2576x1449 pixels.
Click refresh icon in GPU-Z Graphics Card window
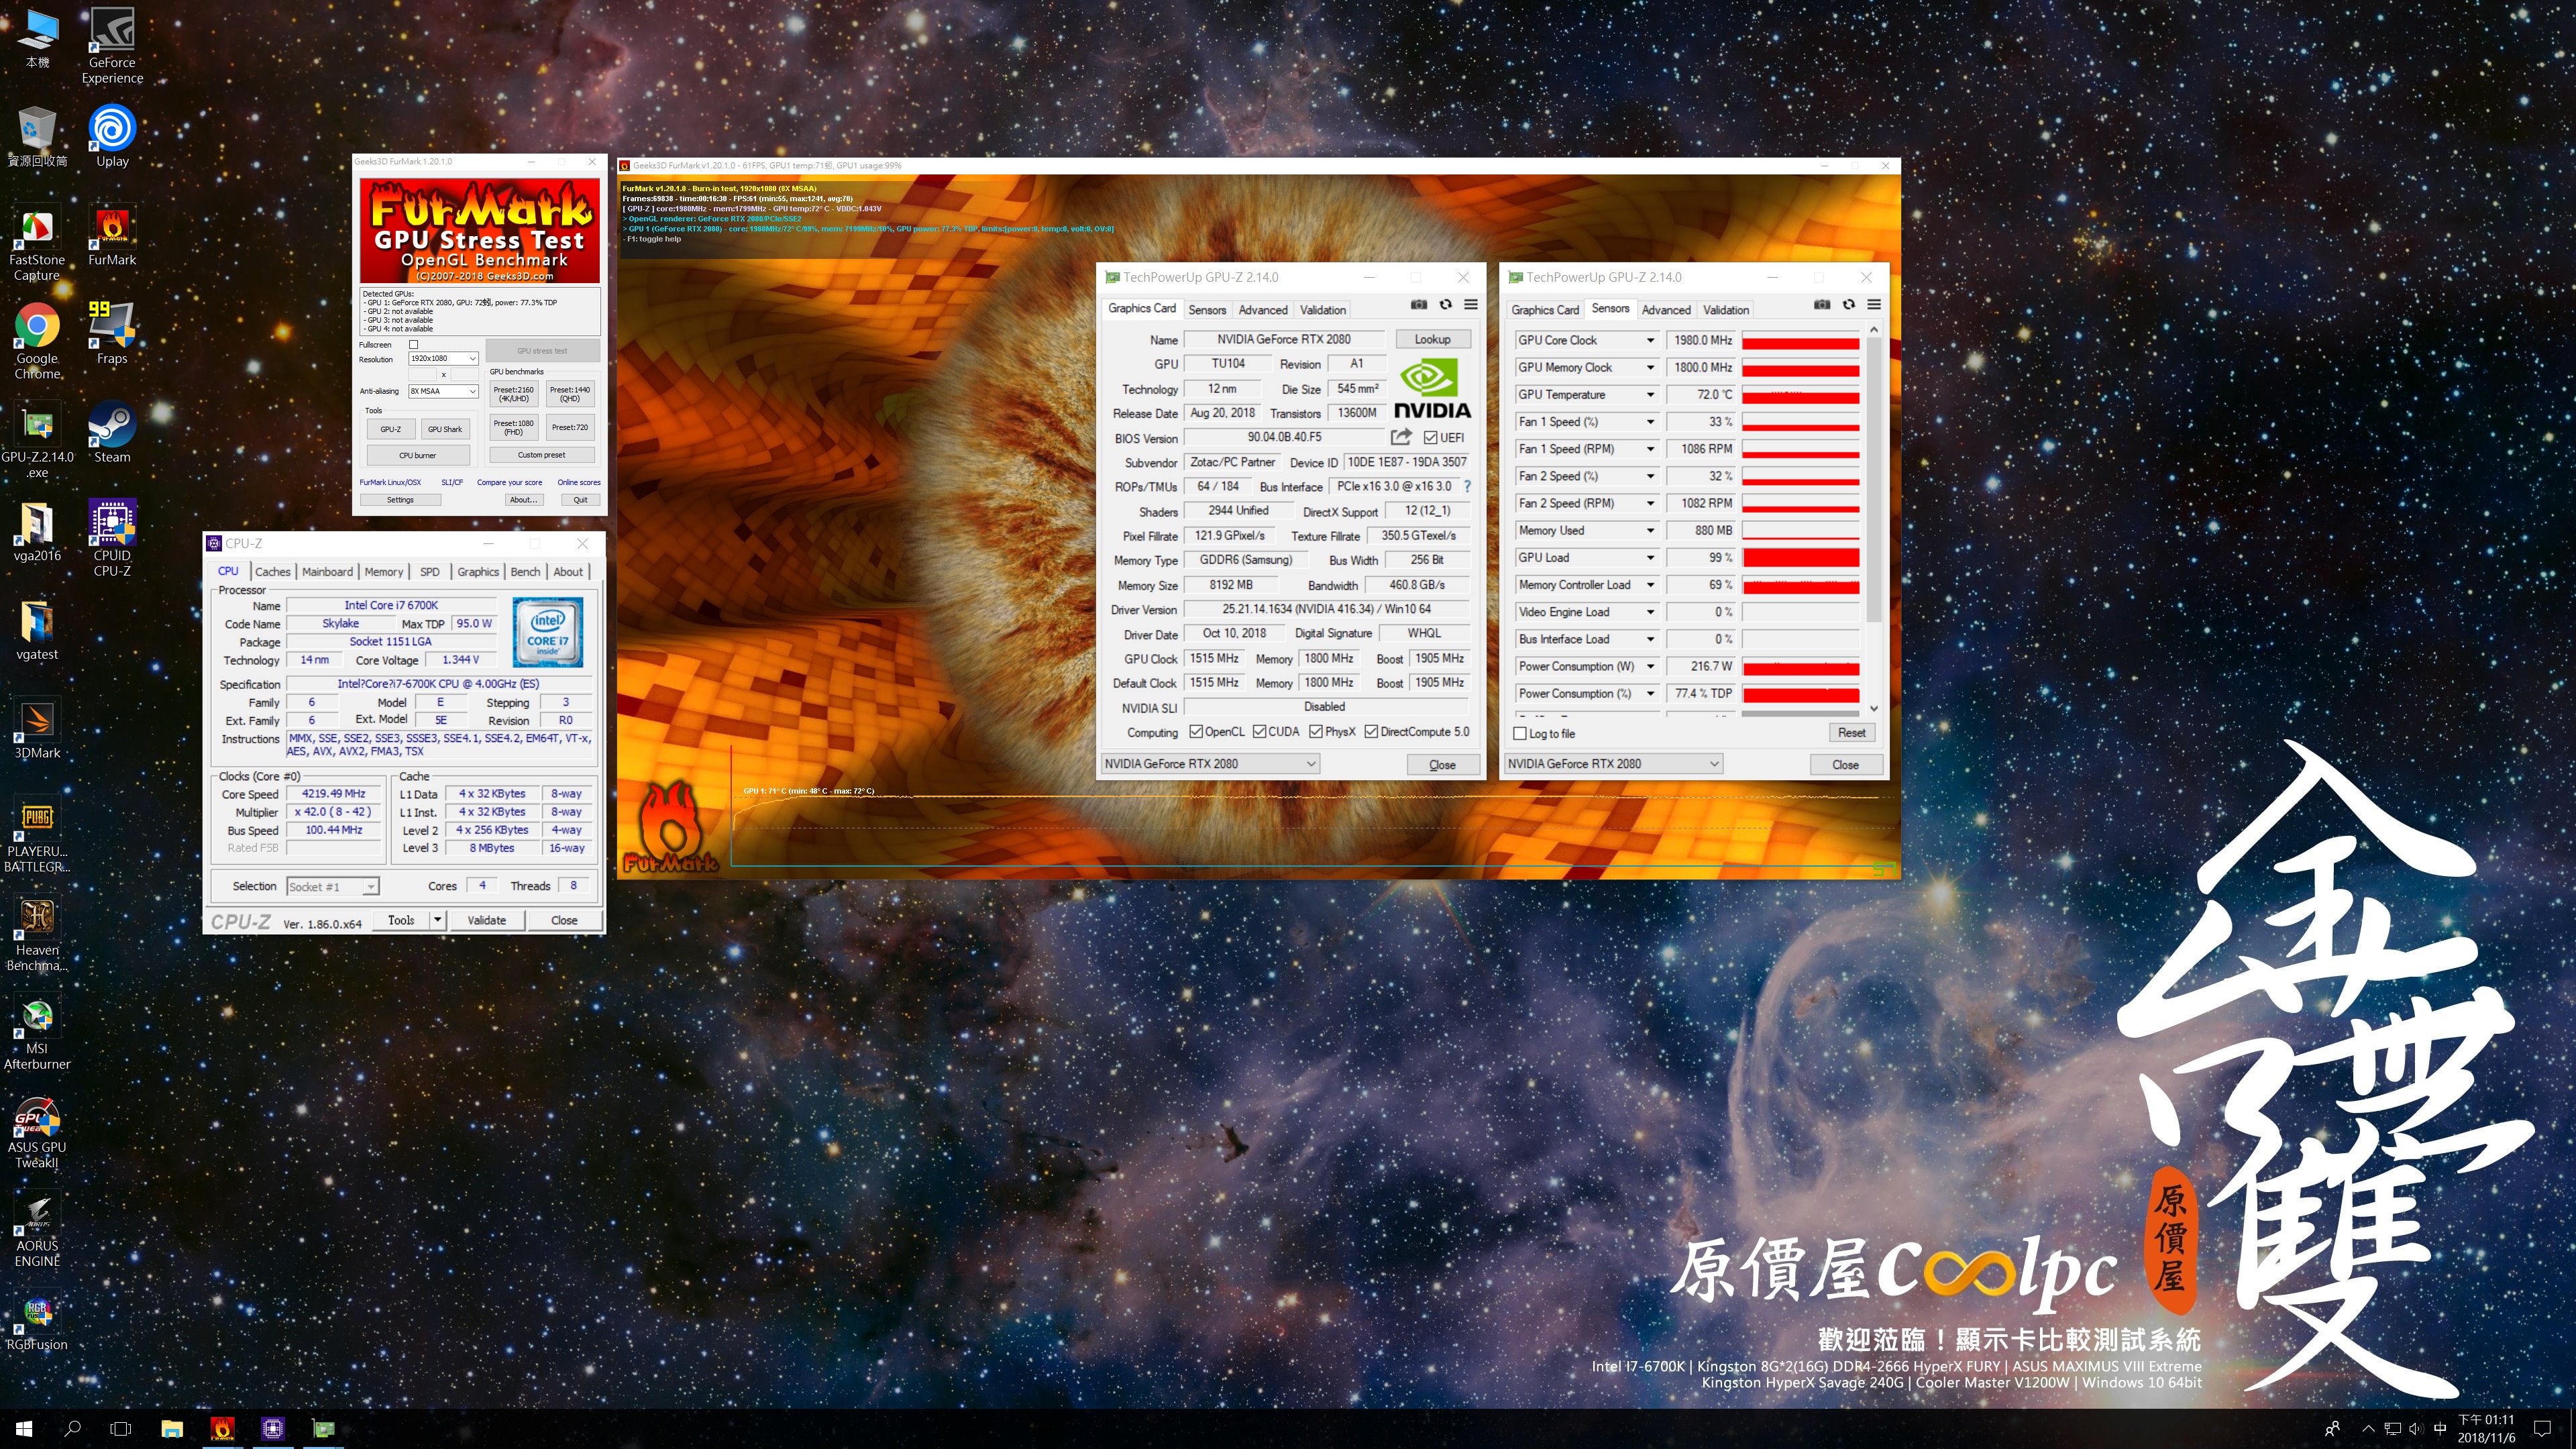(1445, 305)
